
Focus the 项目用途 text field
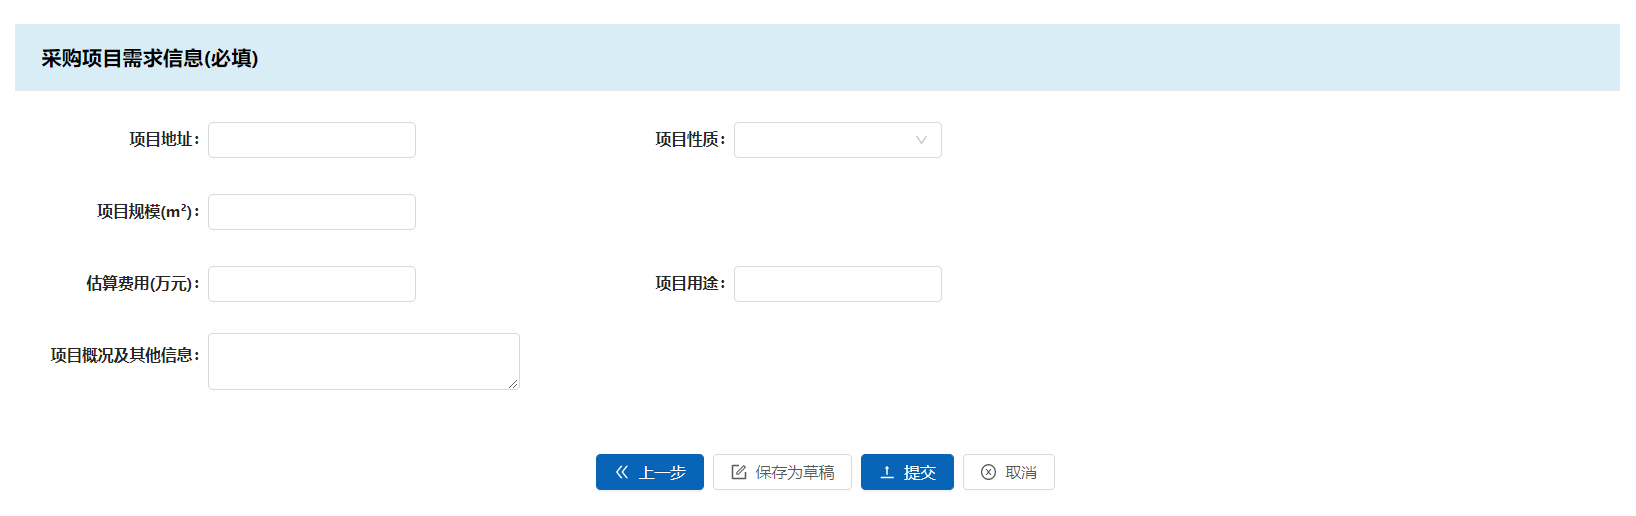point(838,284)
